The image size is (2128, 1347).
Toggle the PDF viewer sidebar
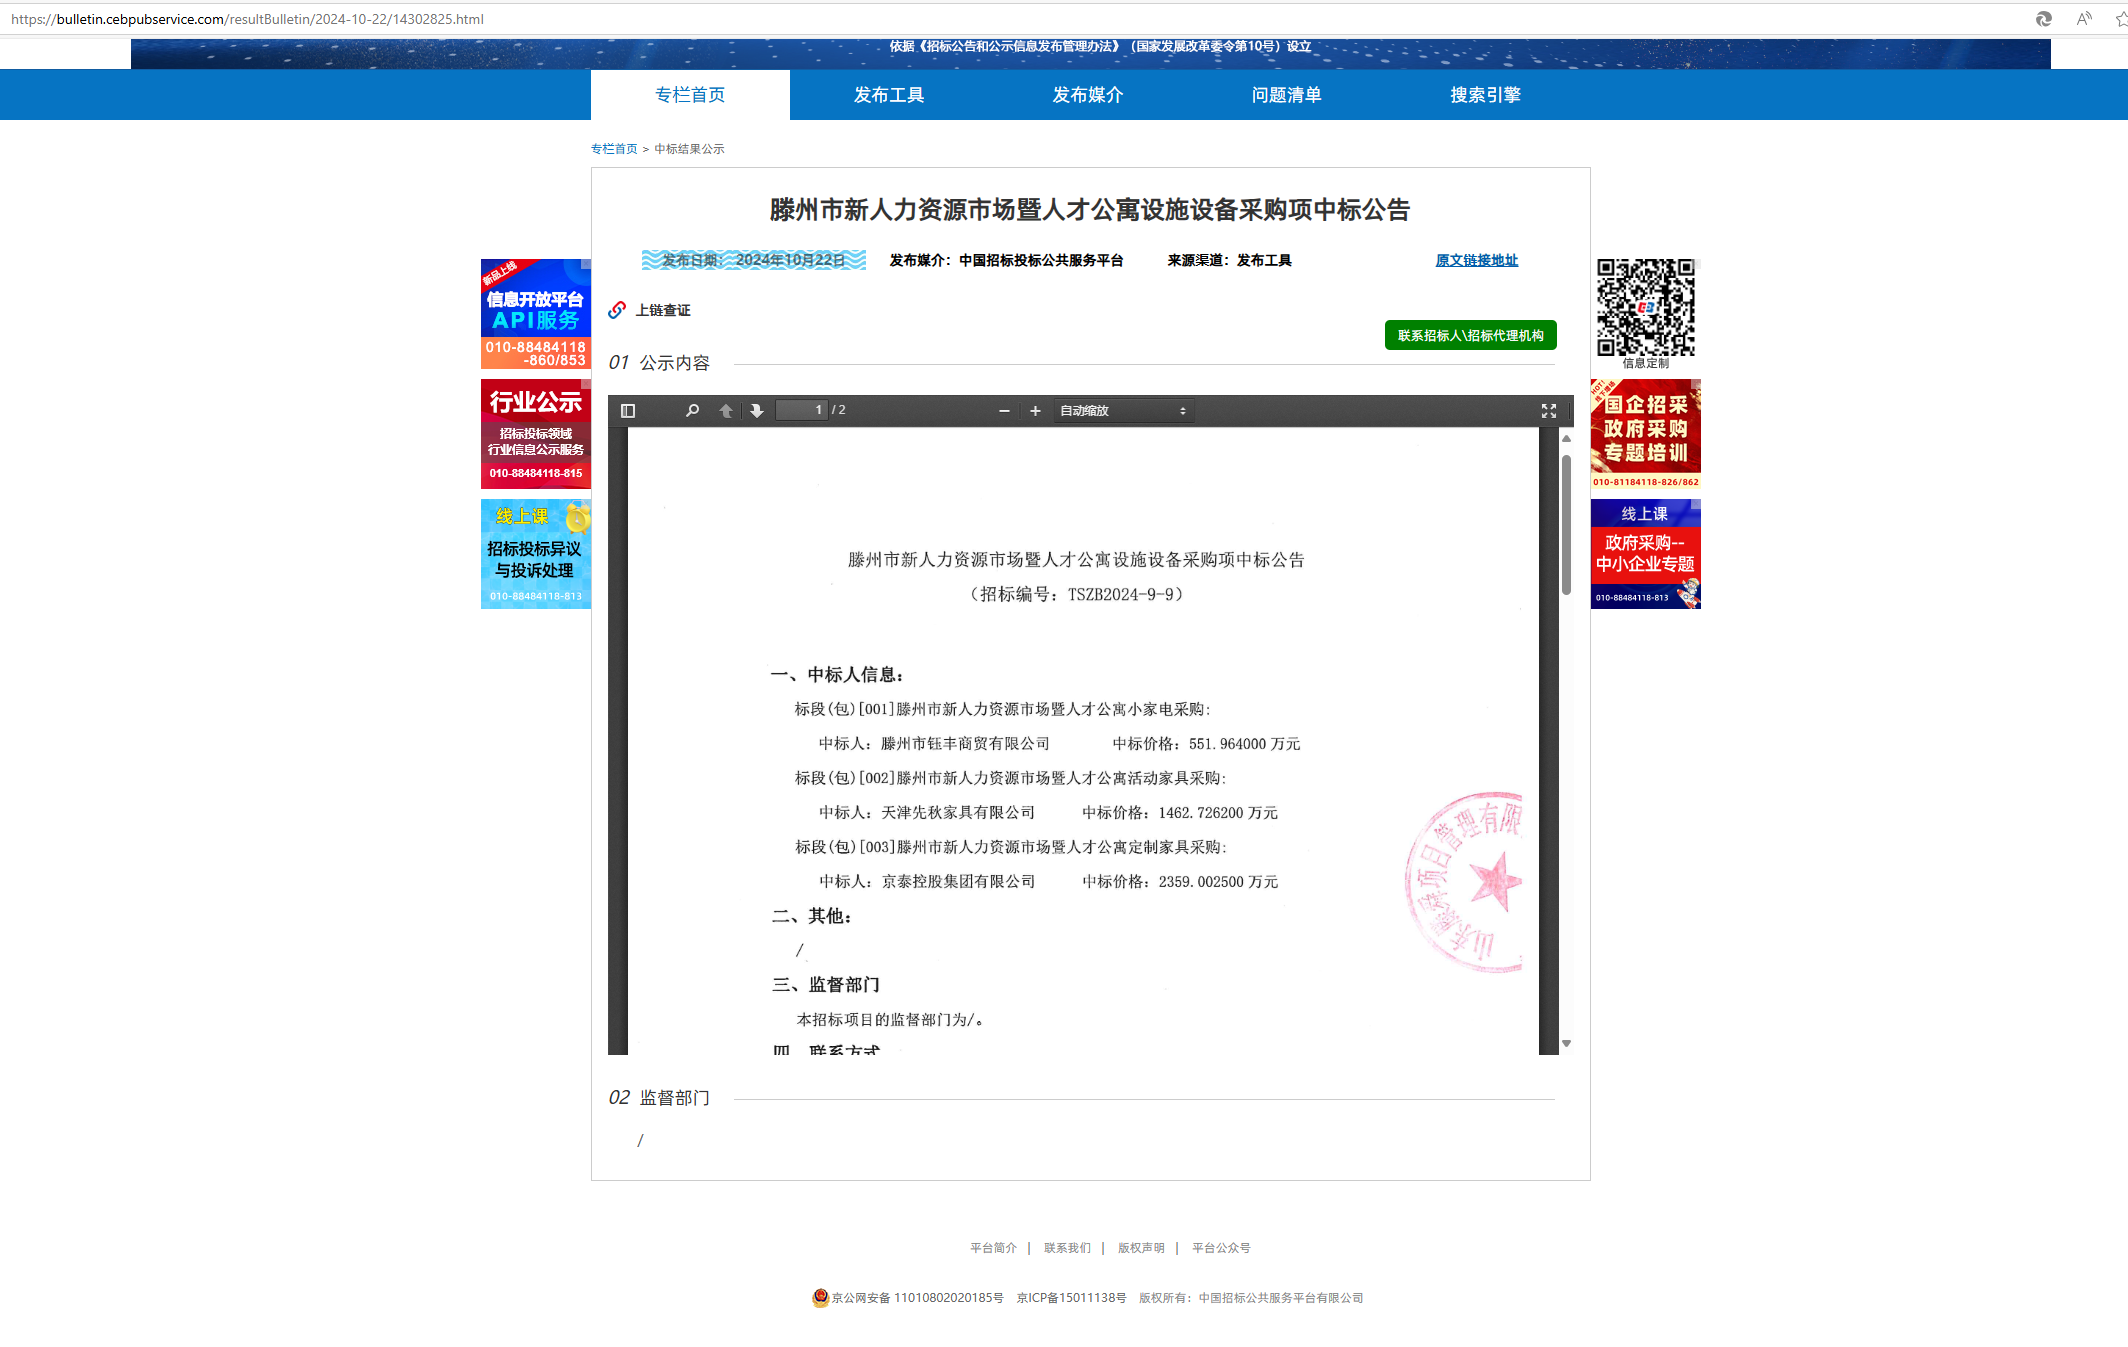[x=628, y=411]
